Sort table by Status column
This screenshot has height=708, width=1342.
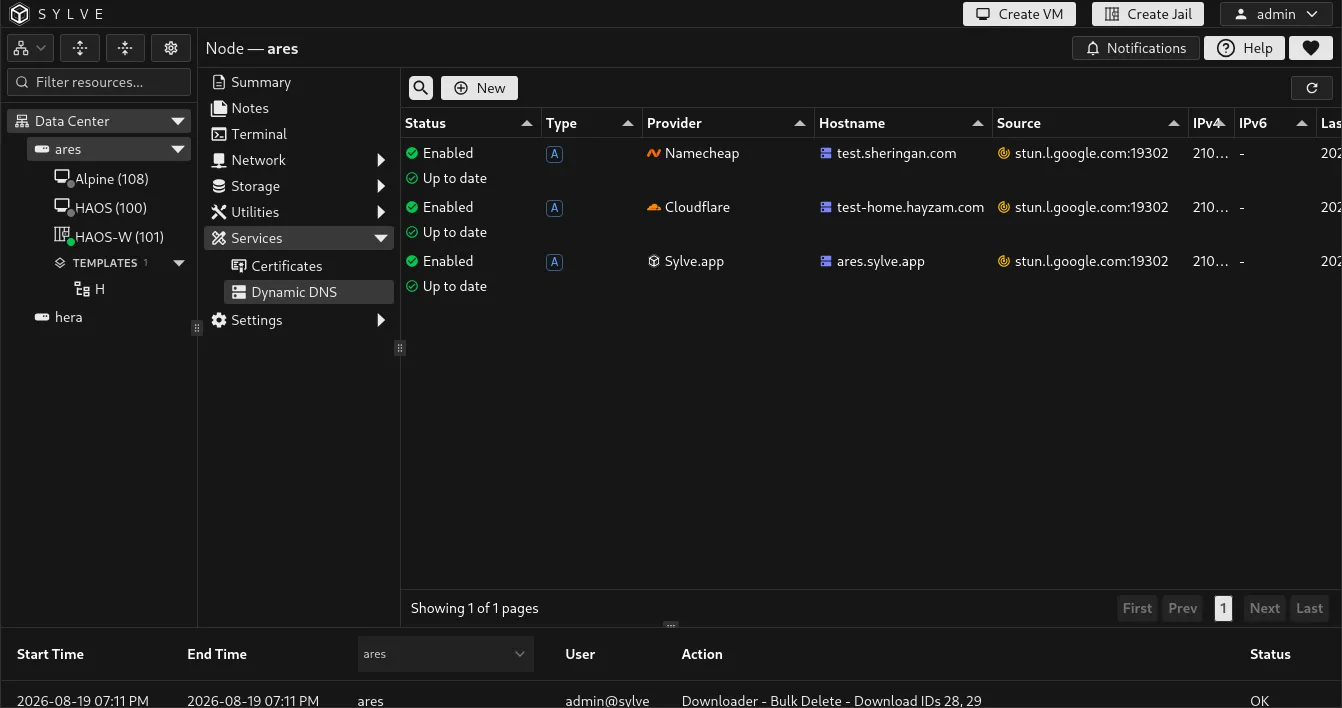point(470,123)
